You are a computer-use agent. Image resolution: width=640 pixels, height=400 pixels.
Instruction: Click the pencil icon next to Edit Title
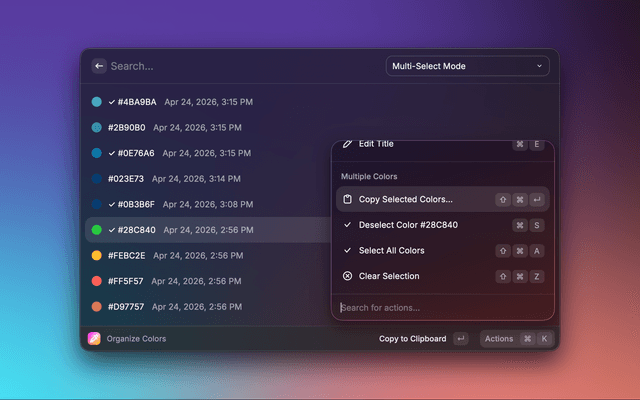pos(347,144)
